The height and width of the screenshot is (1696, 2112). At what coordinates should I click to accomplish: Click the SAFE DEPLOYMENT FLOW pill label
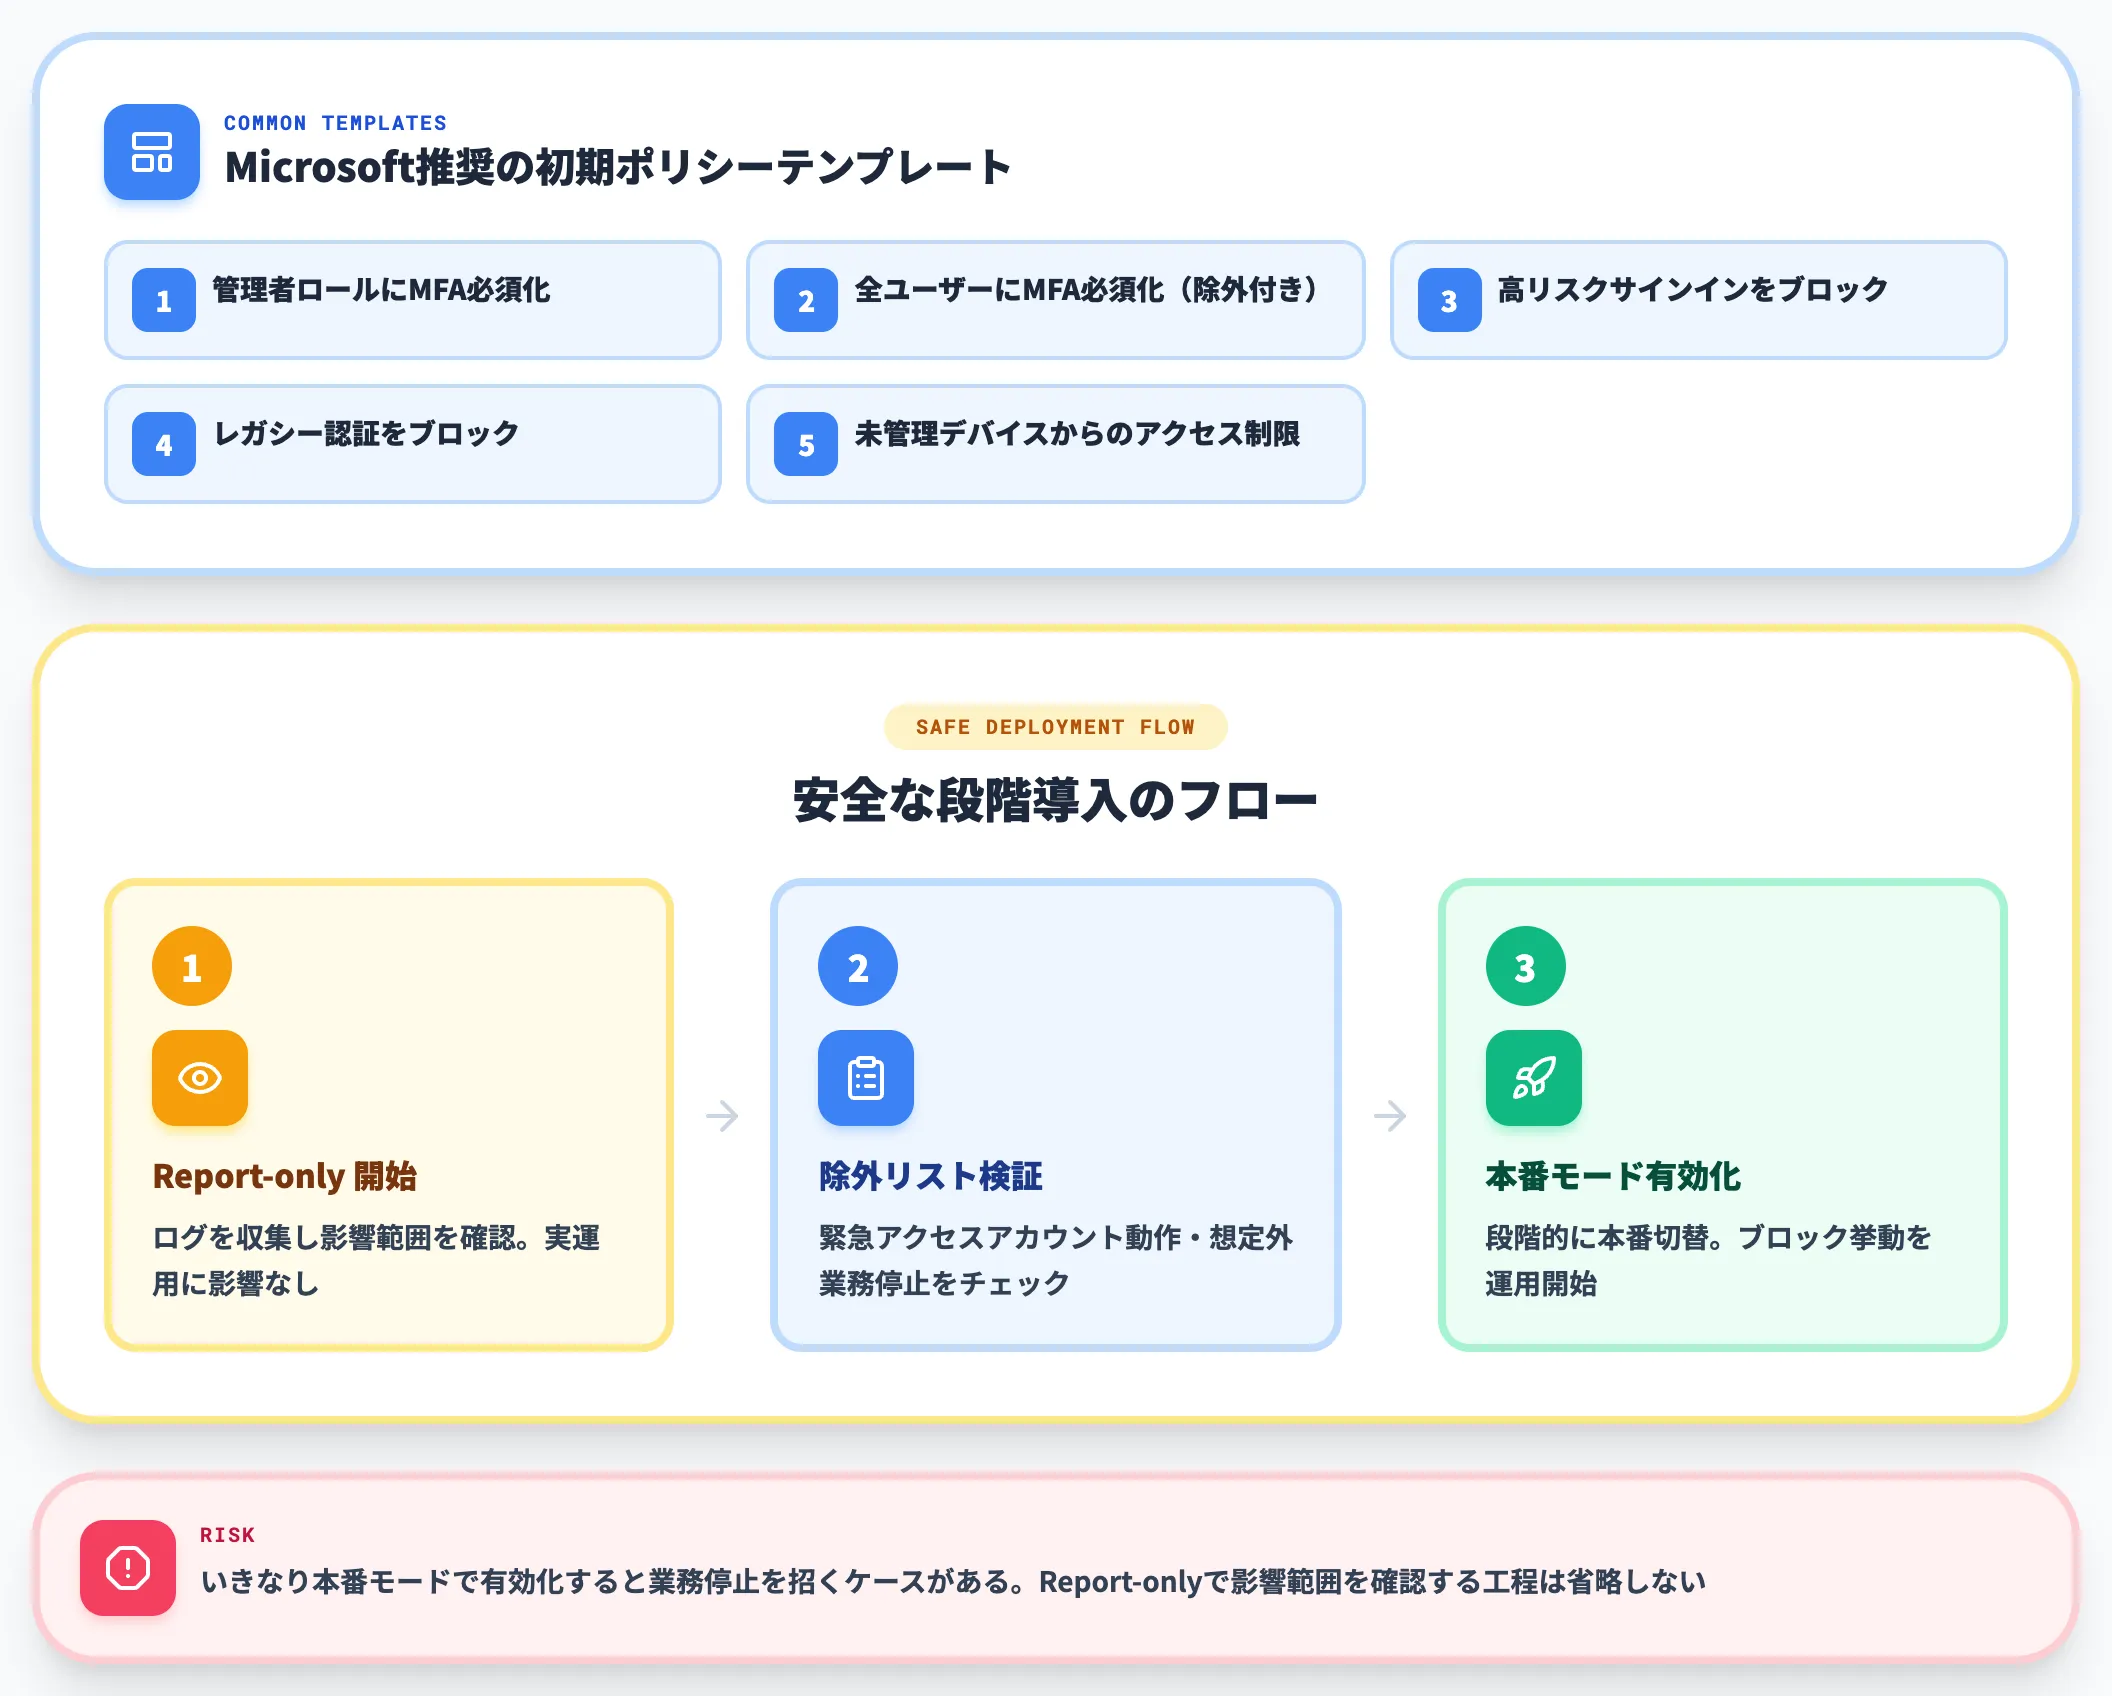tap(1056, 727)
